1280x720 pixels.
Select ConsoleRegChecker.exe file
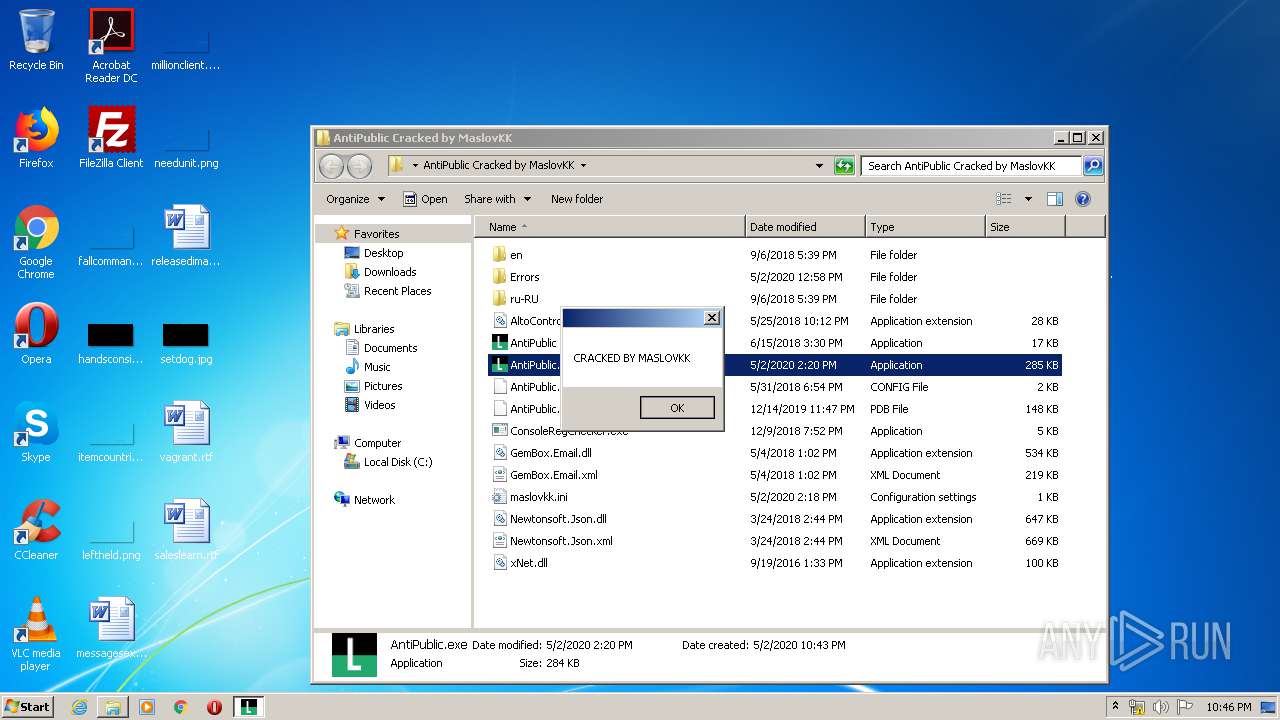775,431
